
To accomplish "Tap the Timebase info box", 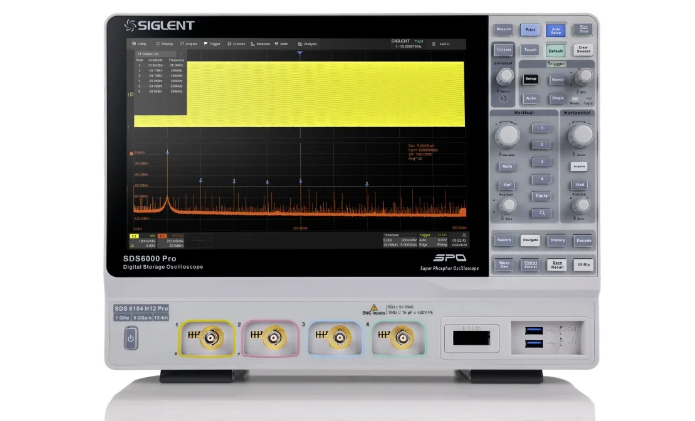I will pyautogui.click(x=400, y=240).
